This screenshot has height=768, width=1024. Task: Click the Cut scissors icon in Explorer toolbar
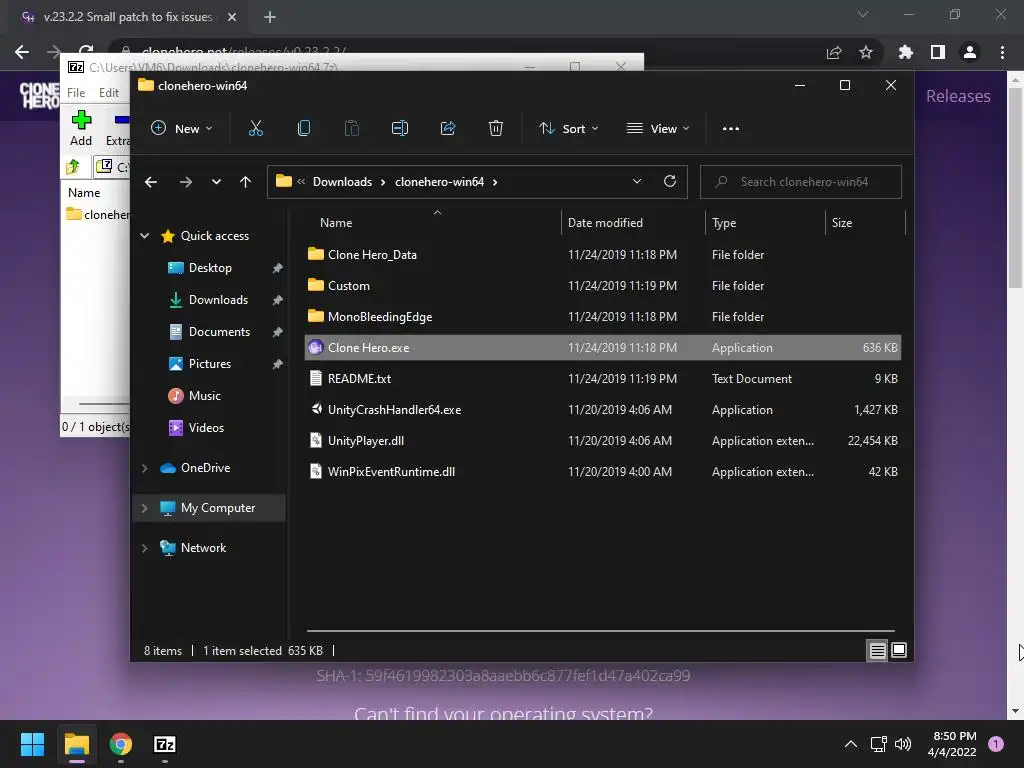pos(255,129)
